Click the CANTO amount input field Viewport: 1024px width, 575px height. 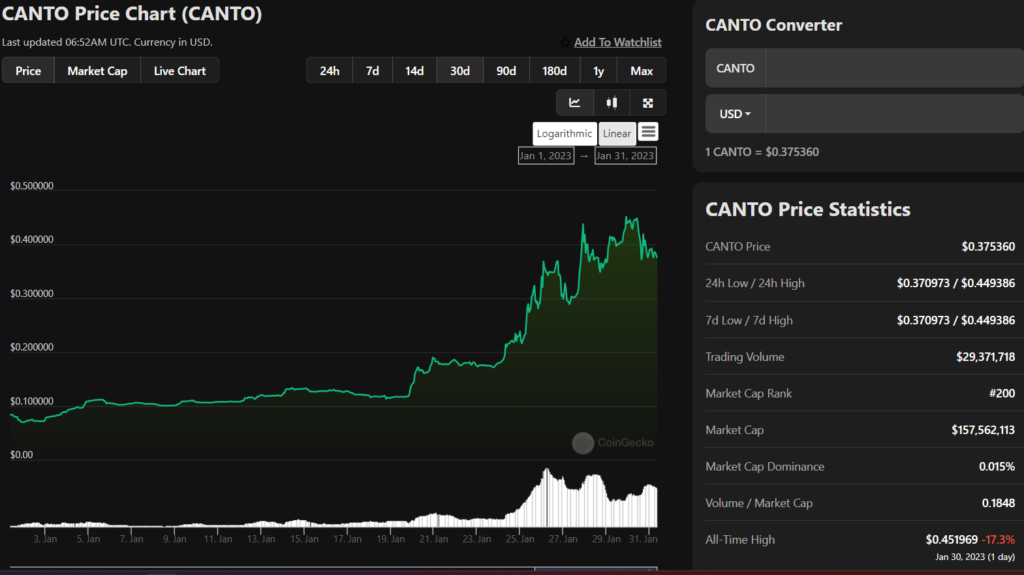(x=894, y=68)
